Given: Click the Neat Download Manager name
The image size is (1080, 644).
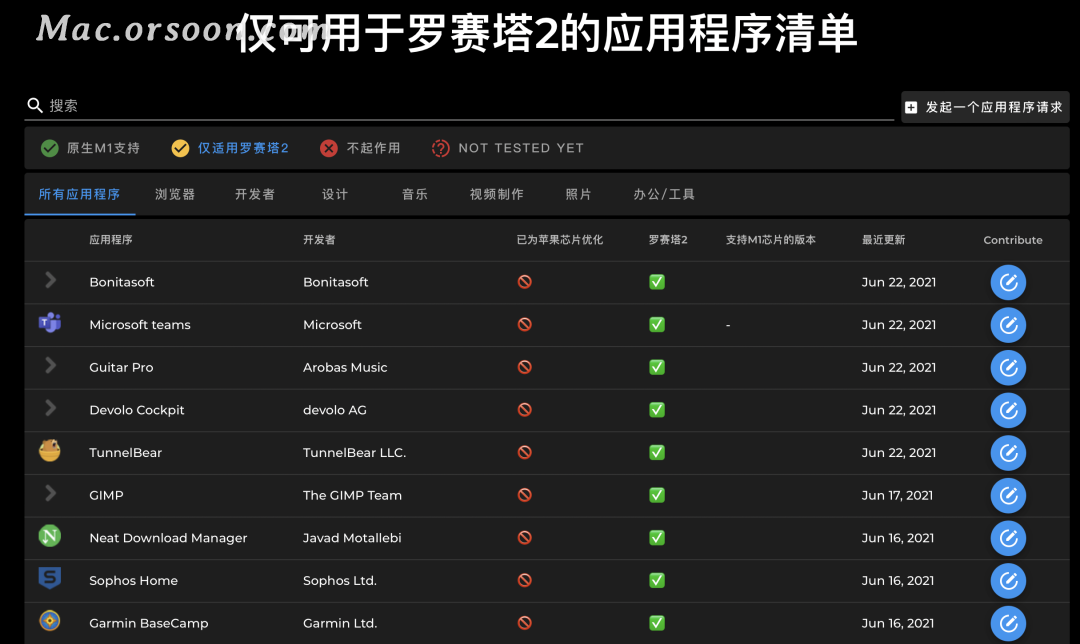Looking at the screenshot, I should [168, 538].
